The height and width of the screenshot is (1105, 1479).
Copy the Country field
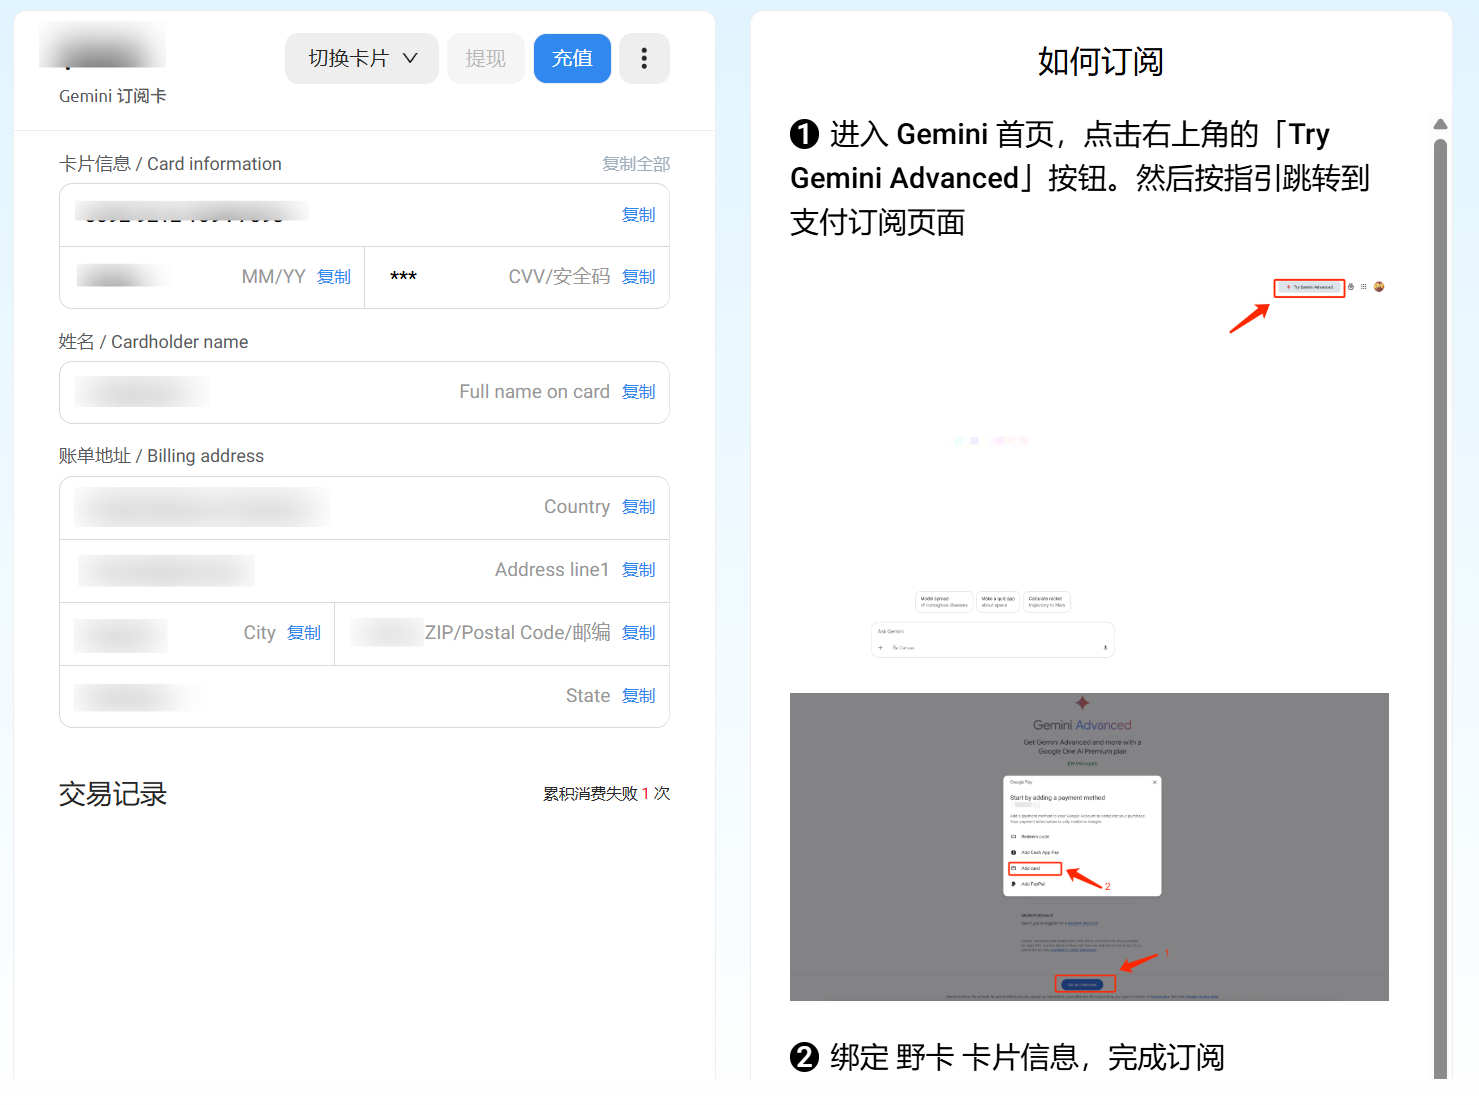[639, 507]
